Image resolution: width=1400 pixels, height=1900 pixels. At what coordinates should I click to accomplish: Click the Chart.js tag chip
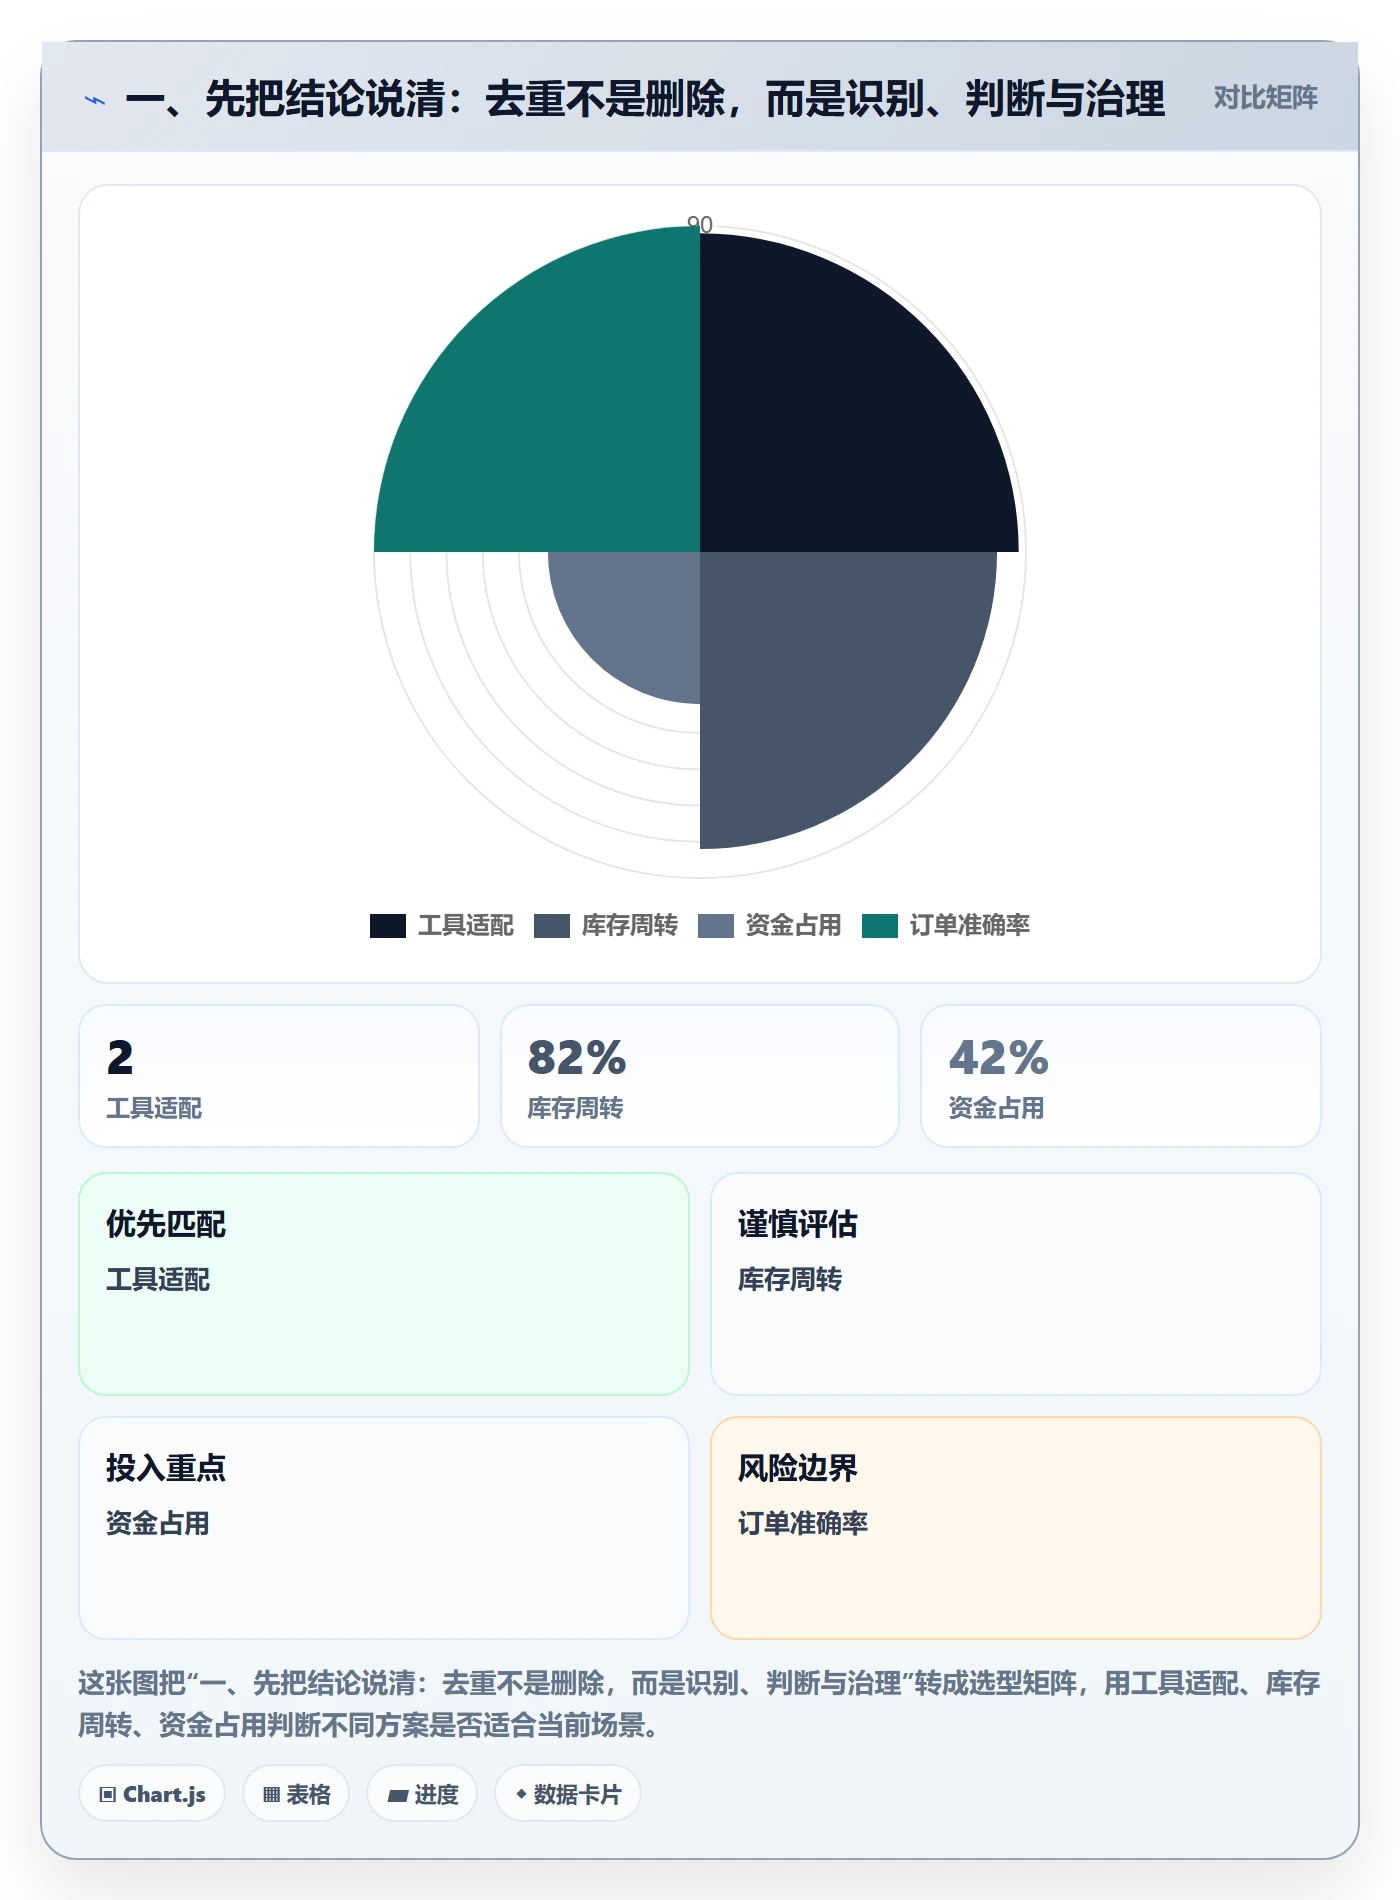pyautogui.click(x=152, y=1794)
